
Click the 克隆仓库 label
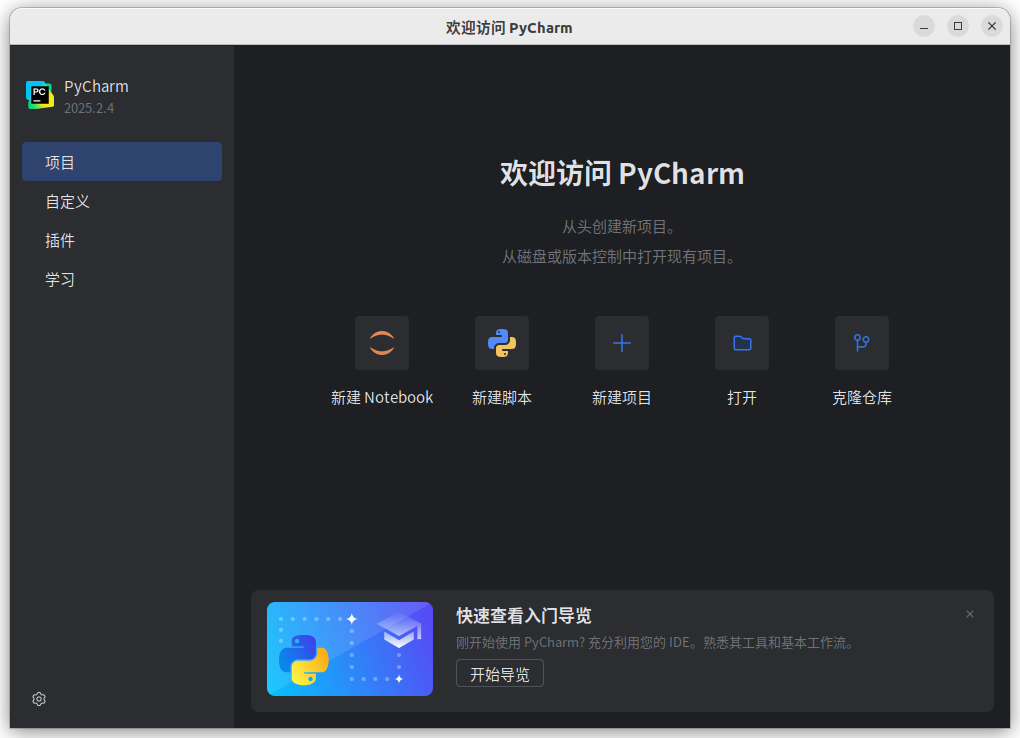[862, 398]
